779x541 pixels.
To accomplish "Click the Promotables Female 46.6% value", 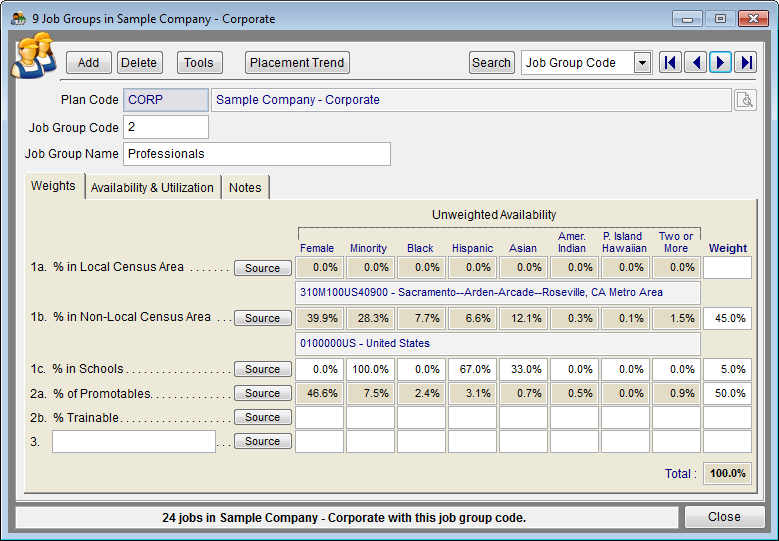I will click(319, 393).
